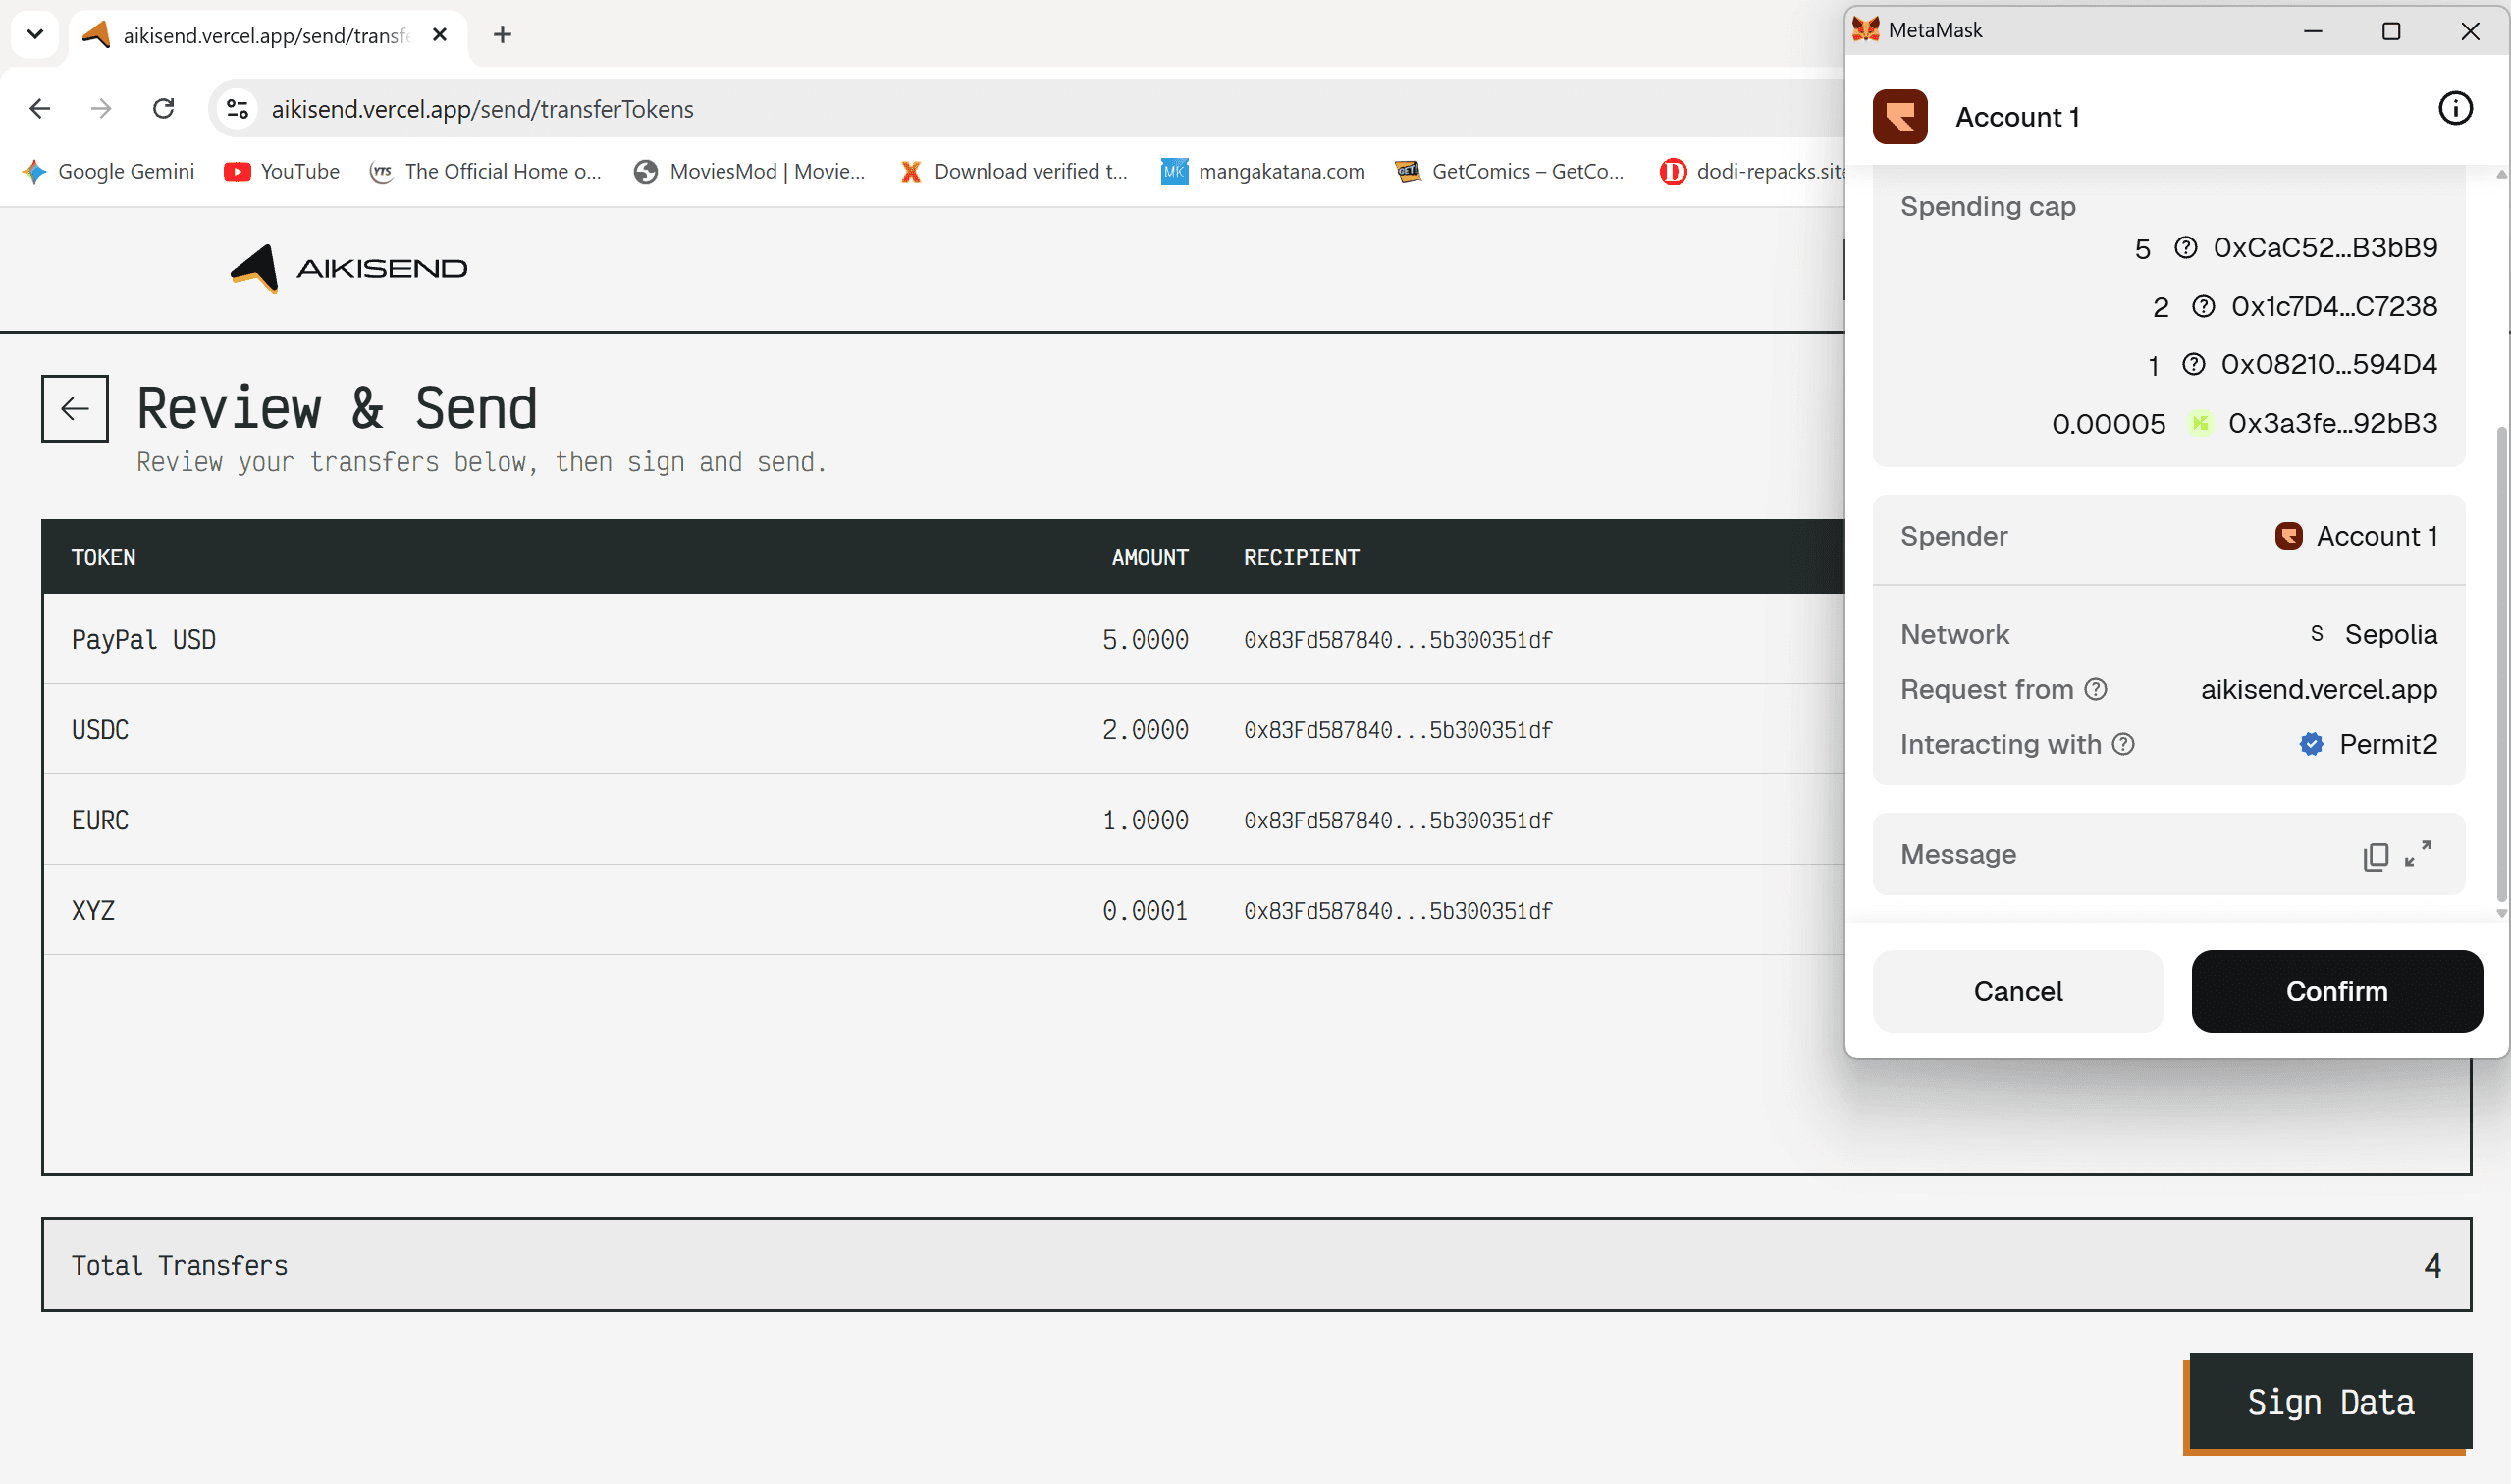Image resolution: width=2511 pixels, height=1484 pixels.
Task: Click the 0x1c7D4...C7238 token address
Action: click(2334, 306)
